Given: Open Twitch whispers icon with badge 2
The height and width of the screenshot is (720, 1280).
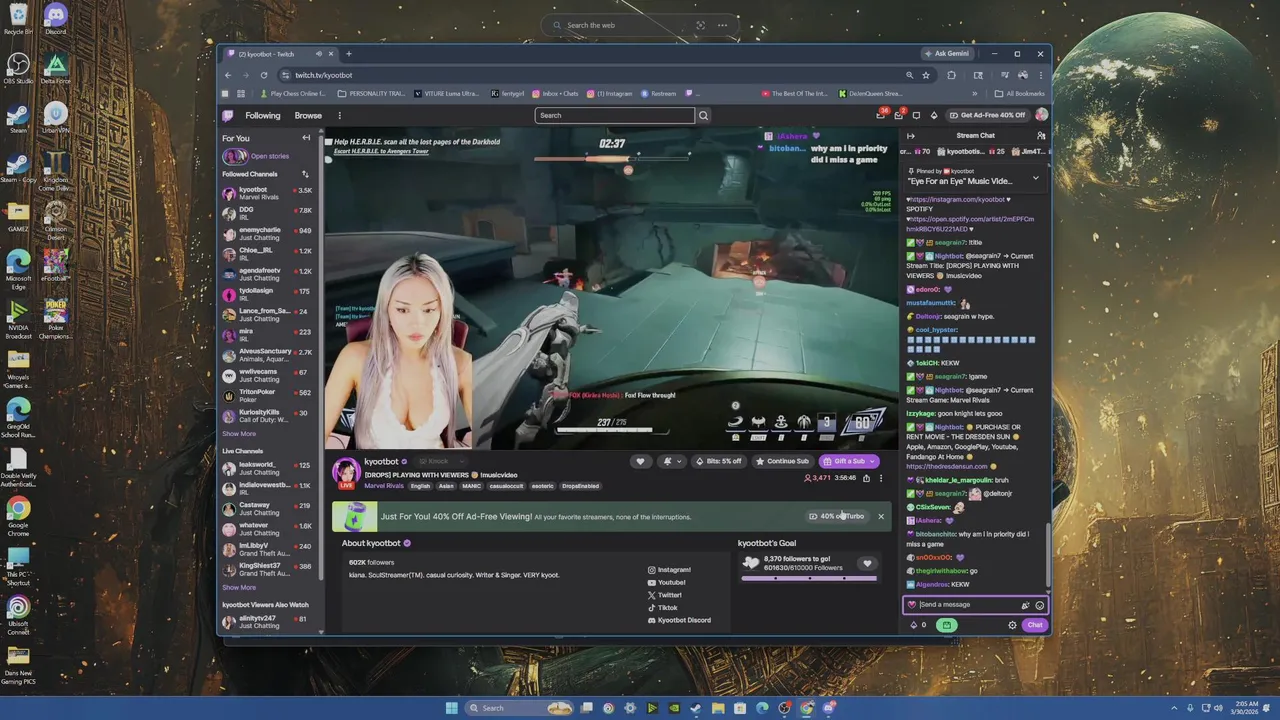Looking at the screenshot, I should [x=898, y=115].
